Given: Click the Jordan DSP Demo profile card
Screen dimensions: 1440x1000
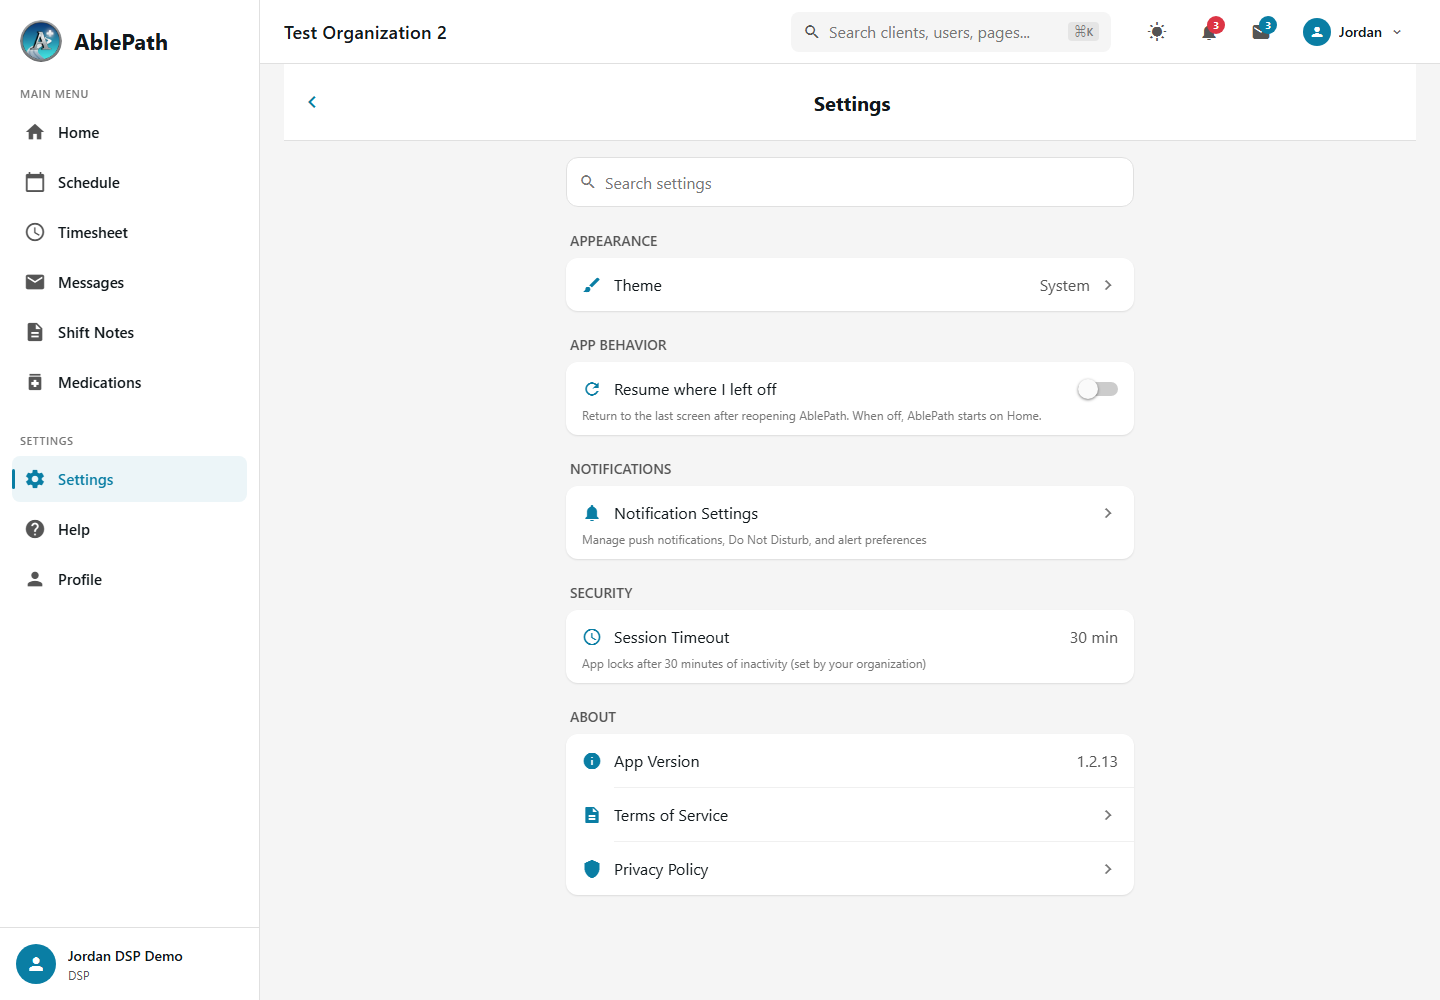Looking at the screenshot, I should (129, 964).
